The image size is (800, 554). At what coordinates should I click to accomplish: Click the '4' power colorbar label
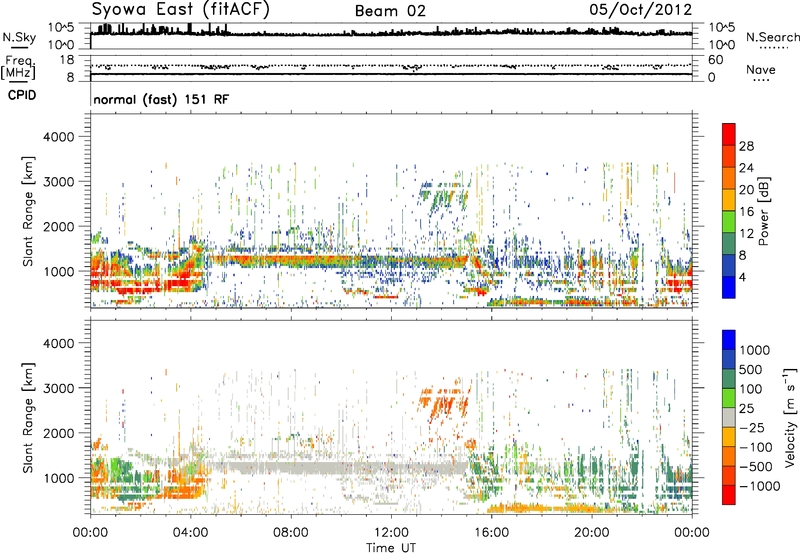point(742,278)
